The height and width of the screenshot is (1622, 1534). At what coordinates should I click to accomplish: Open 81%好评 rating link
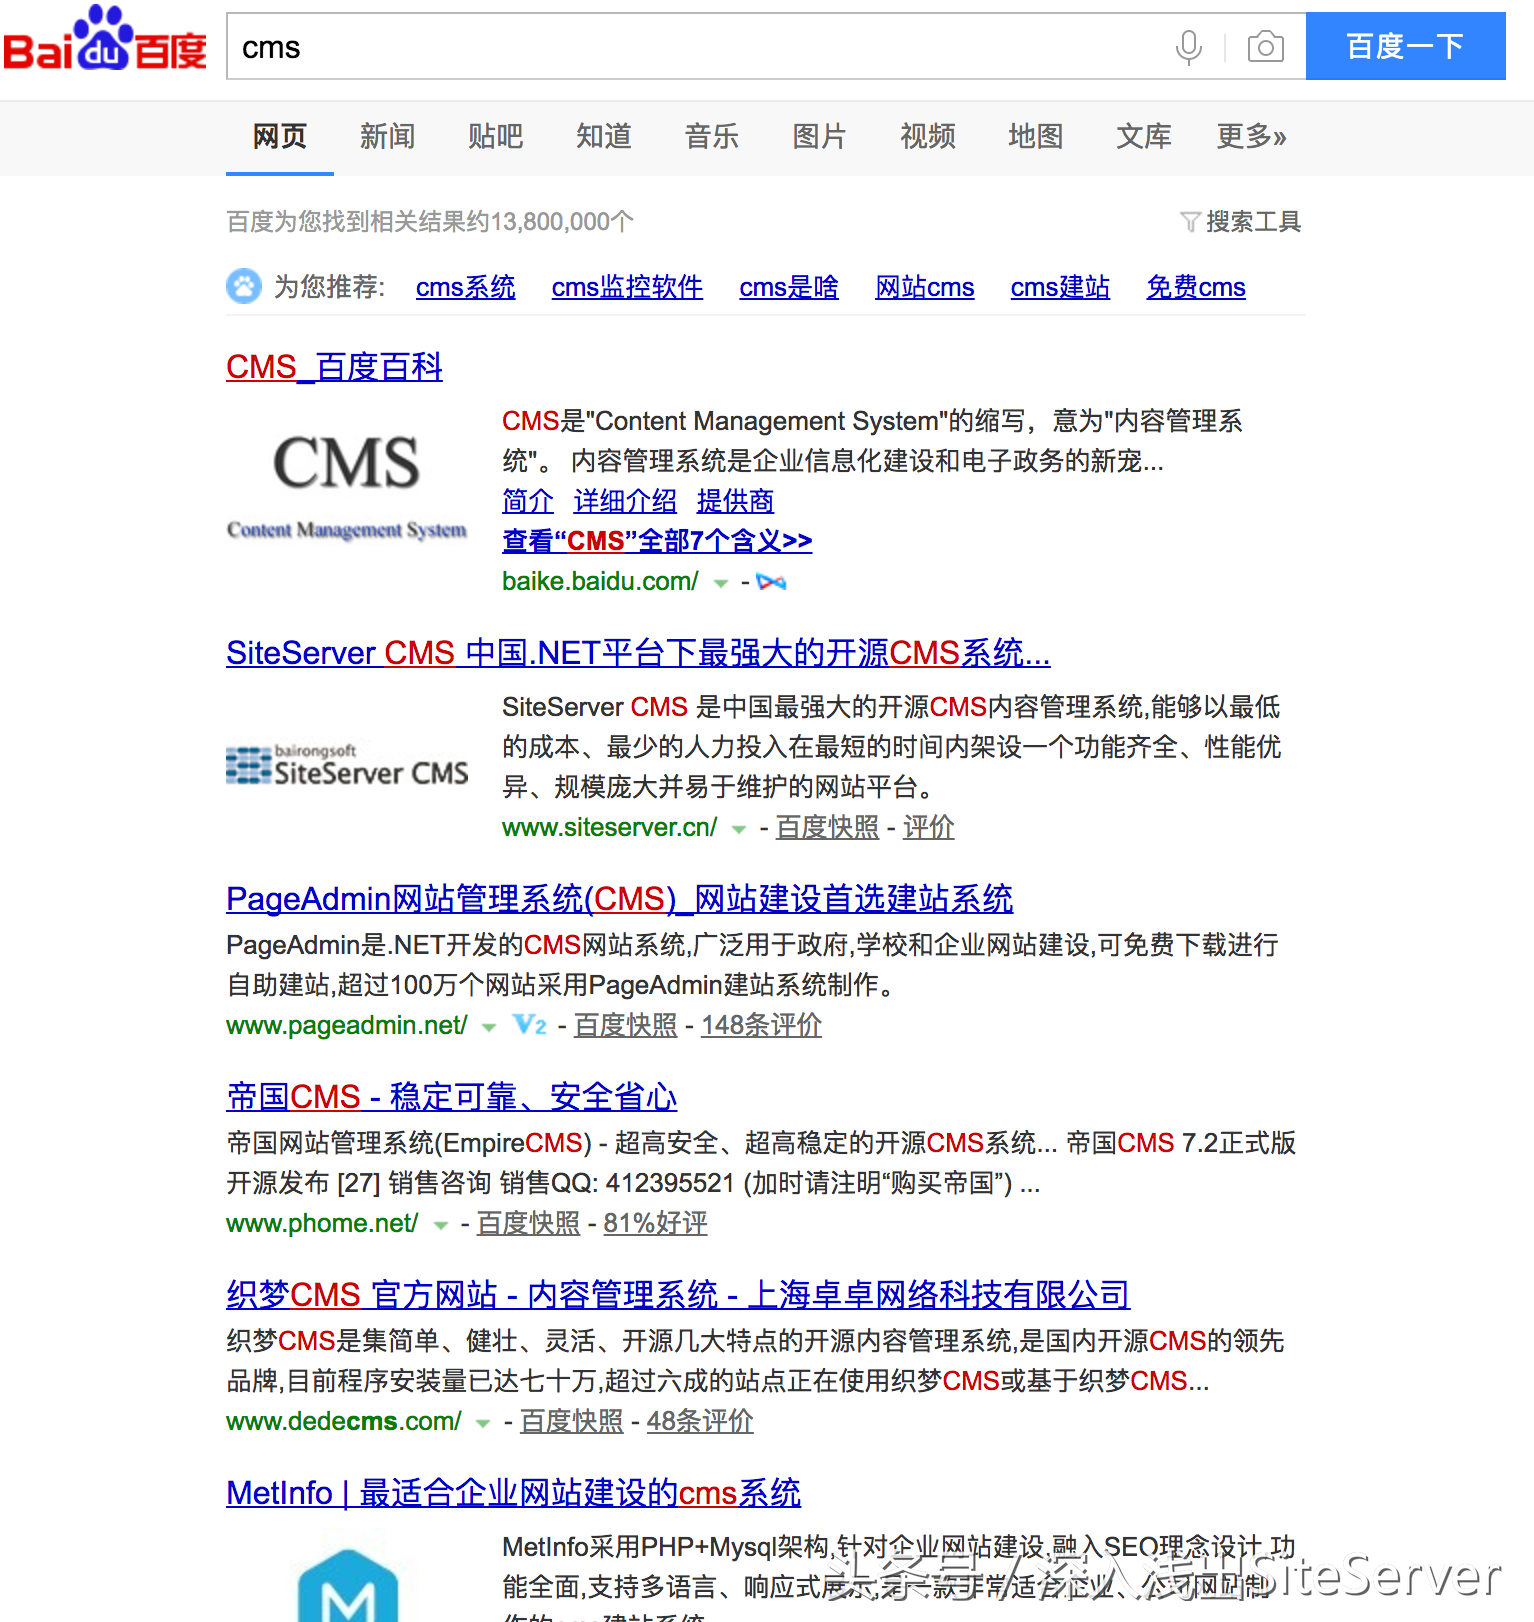tap(655, 1223)
